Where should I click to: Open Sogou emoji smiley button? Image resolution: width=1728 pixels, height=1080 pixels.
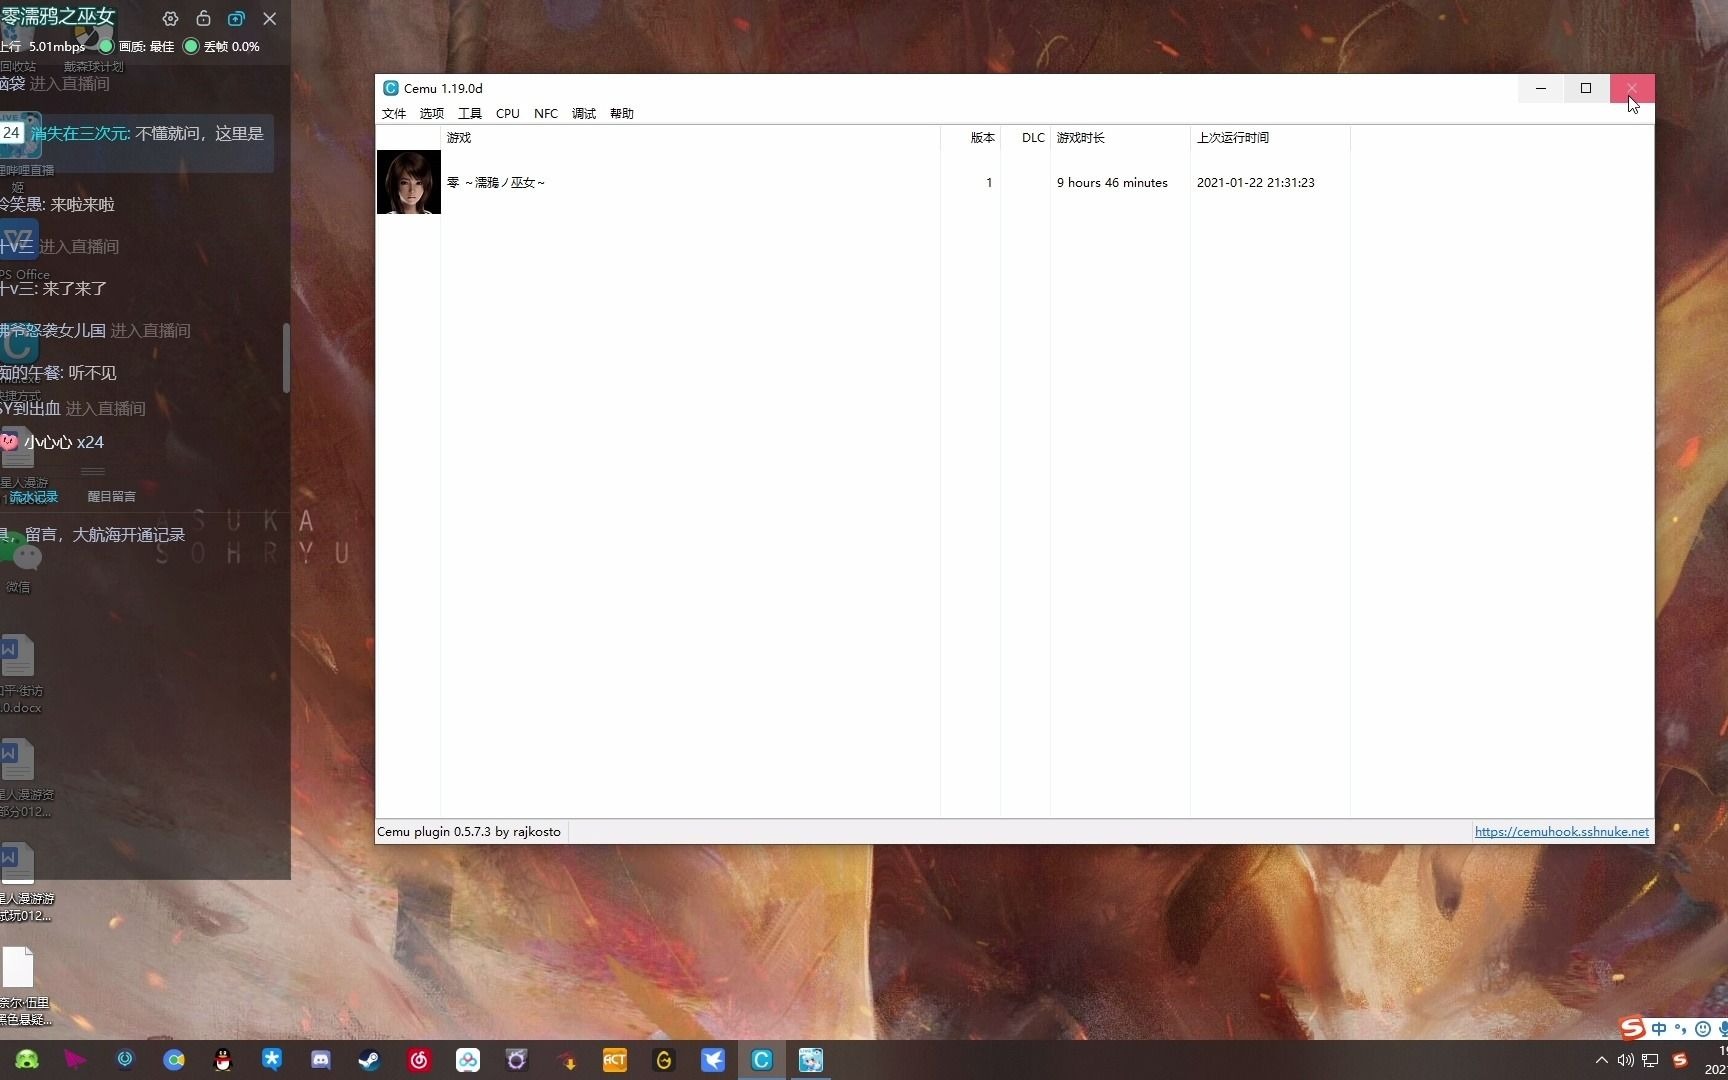click(x=1703, y=1029)
